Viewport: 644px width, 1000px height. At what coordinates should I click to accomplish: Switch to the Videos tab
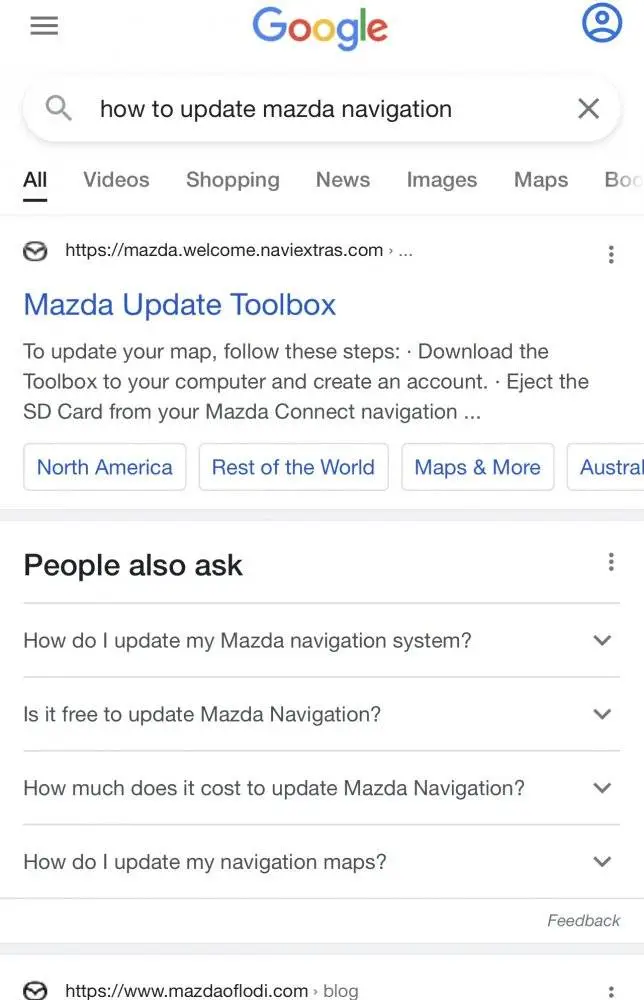[116, 180]
